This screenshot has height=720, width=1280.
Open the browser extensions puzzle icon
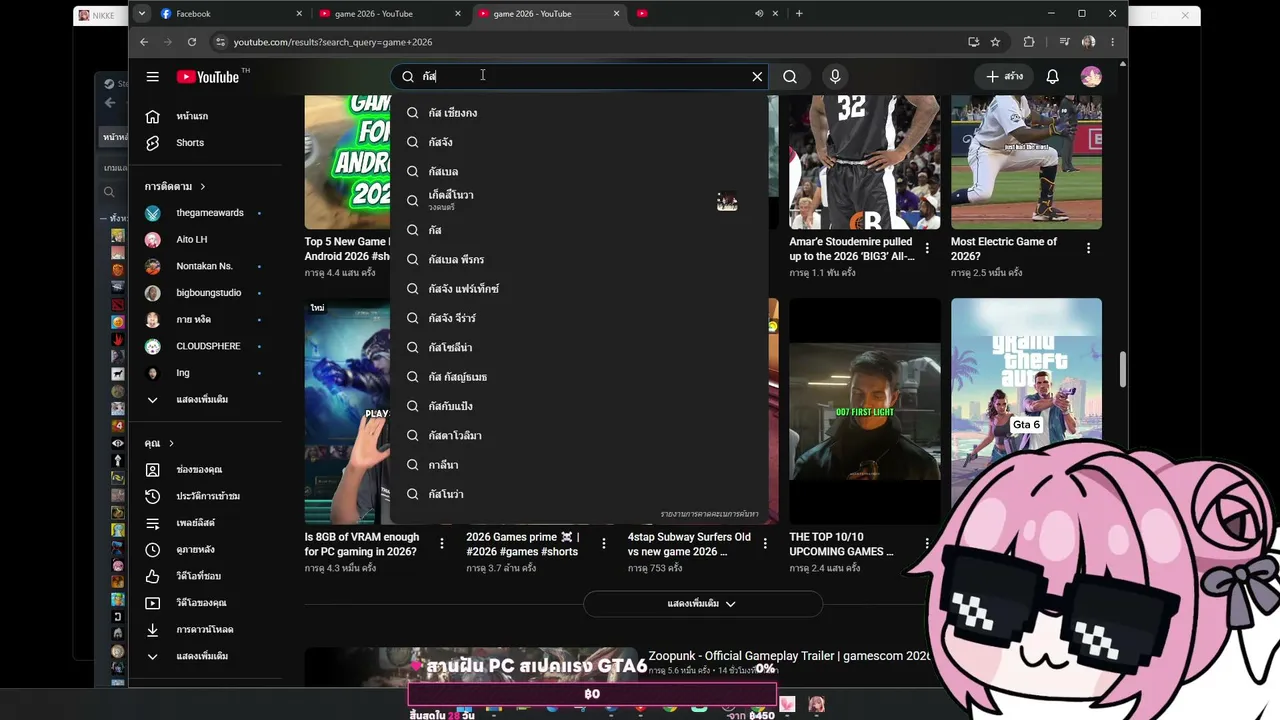tap(1029, 42)
